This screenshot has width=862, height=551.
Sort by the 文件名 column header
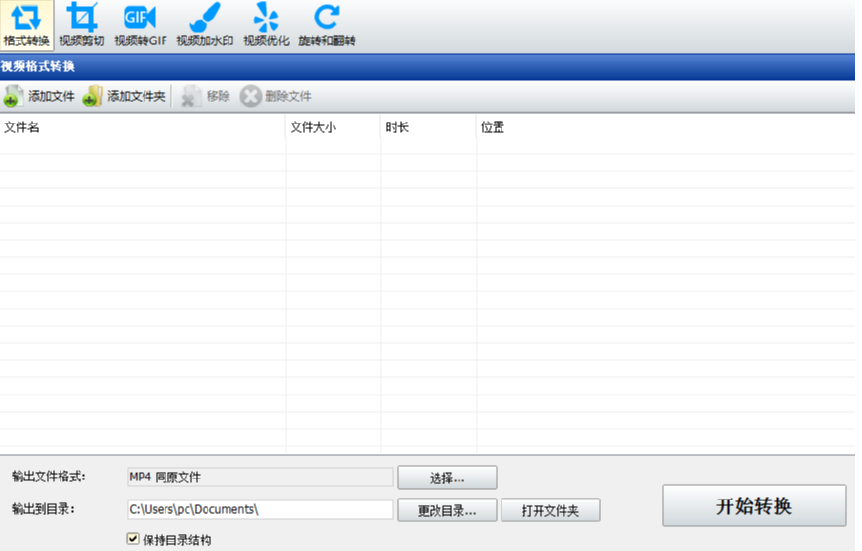pyautogui.click(x=142, y=128)
